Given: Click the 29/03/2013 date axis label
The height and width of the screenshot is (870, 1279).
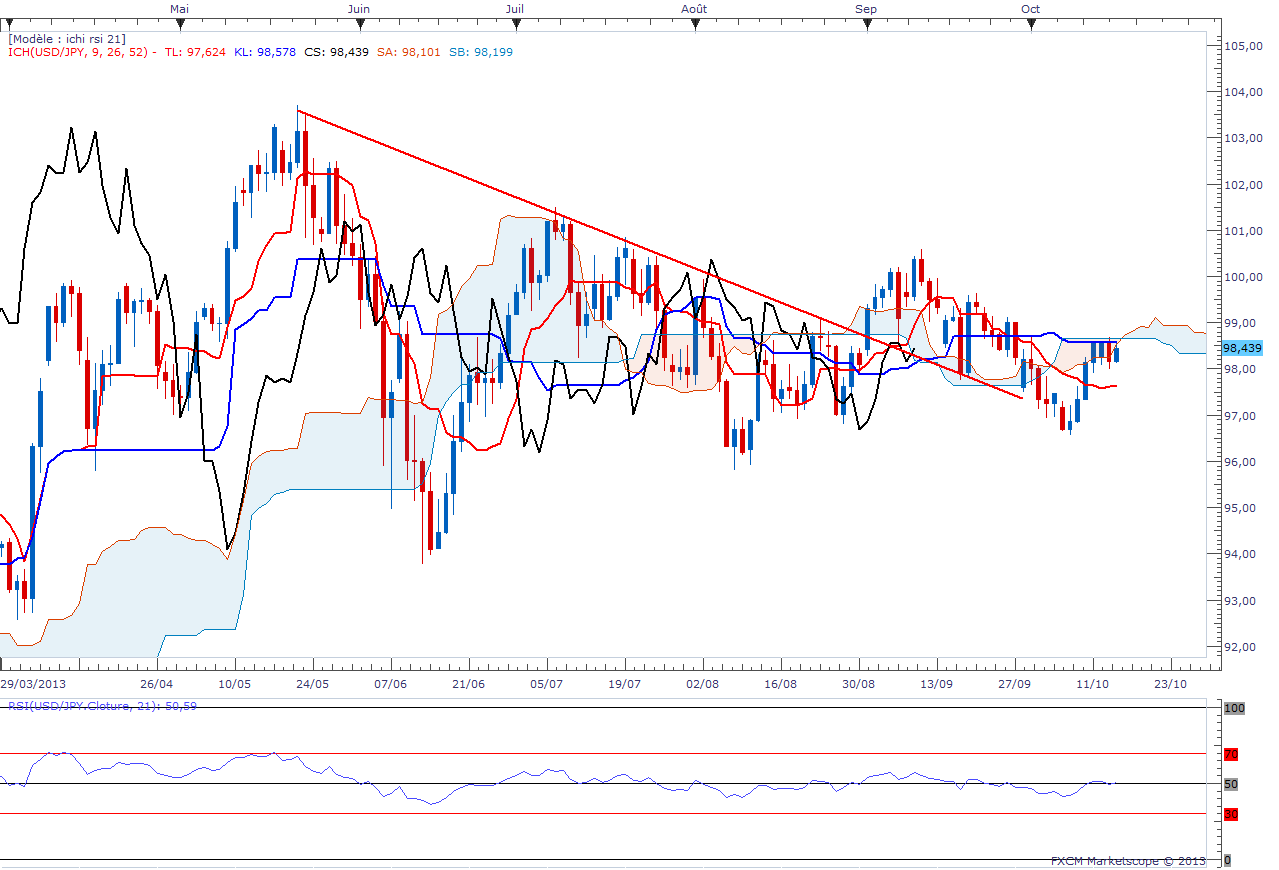Looking at the screenshot, I should tap(35, 683).
